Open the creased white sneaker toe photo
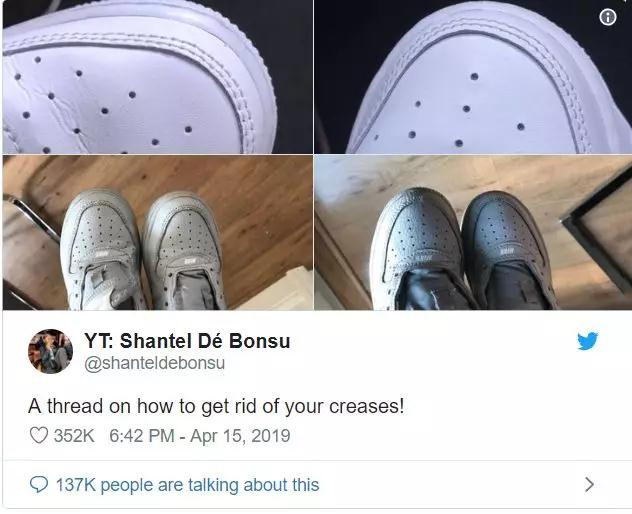Screen dimensions: 632x514 pyautogui.click(x=158, y=77)
